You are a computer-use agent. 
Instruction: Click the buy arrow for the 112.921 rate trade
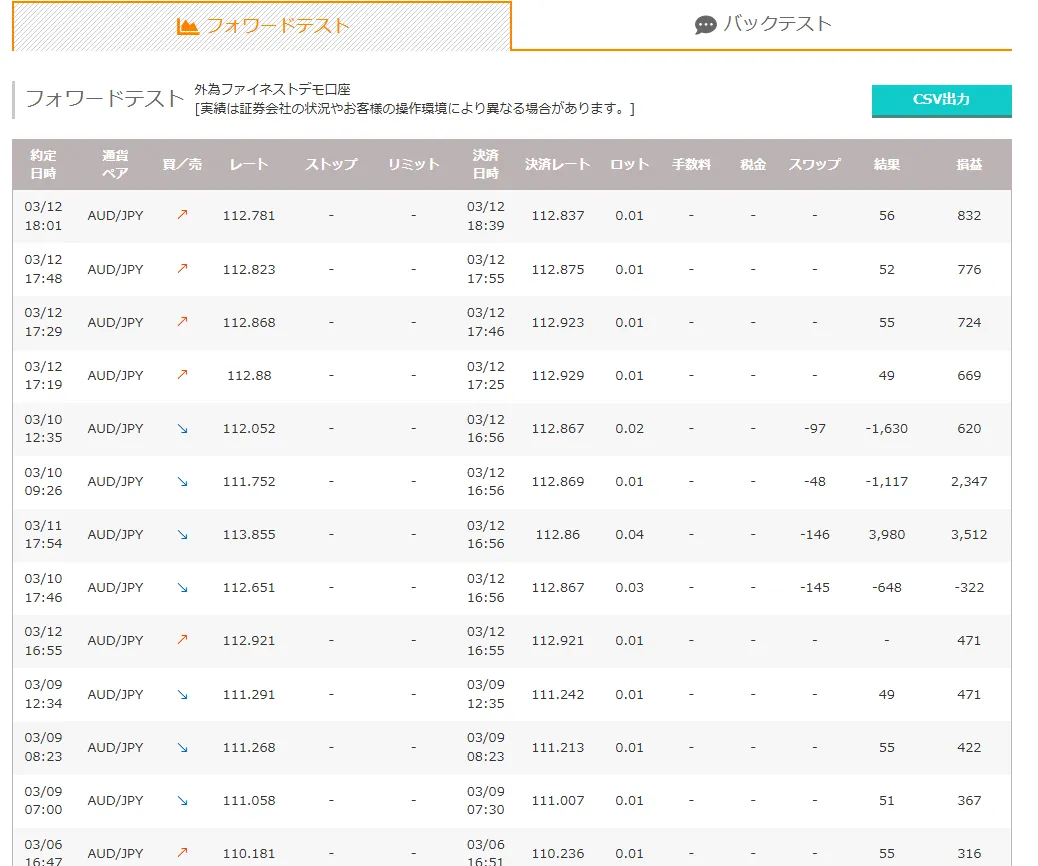point(182,640)
